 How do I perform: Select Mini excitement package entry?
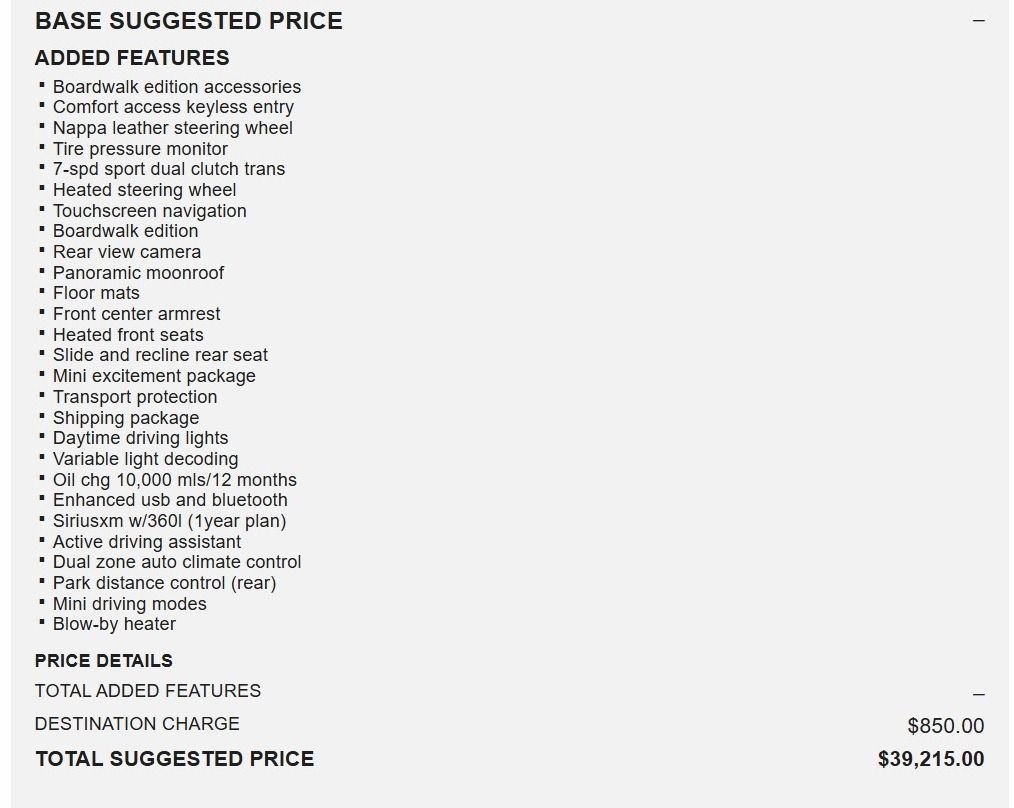[154, 376]
